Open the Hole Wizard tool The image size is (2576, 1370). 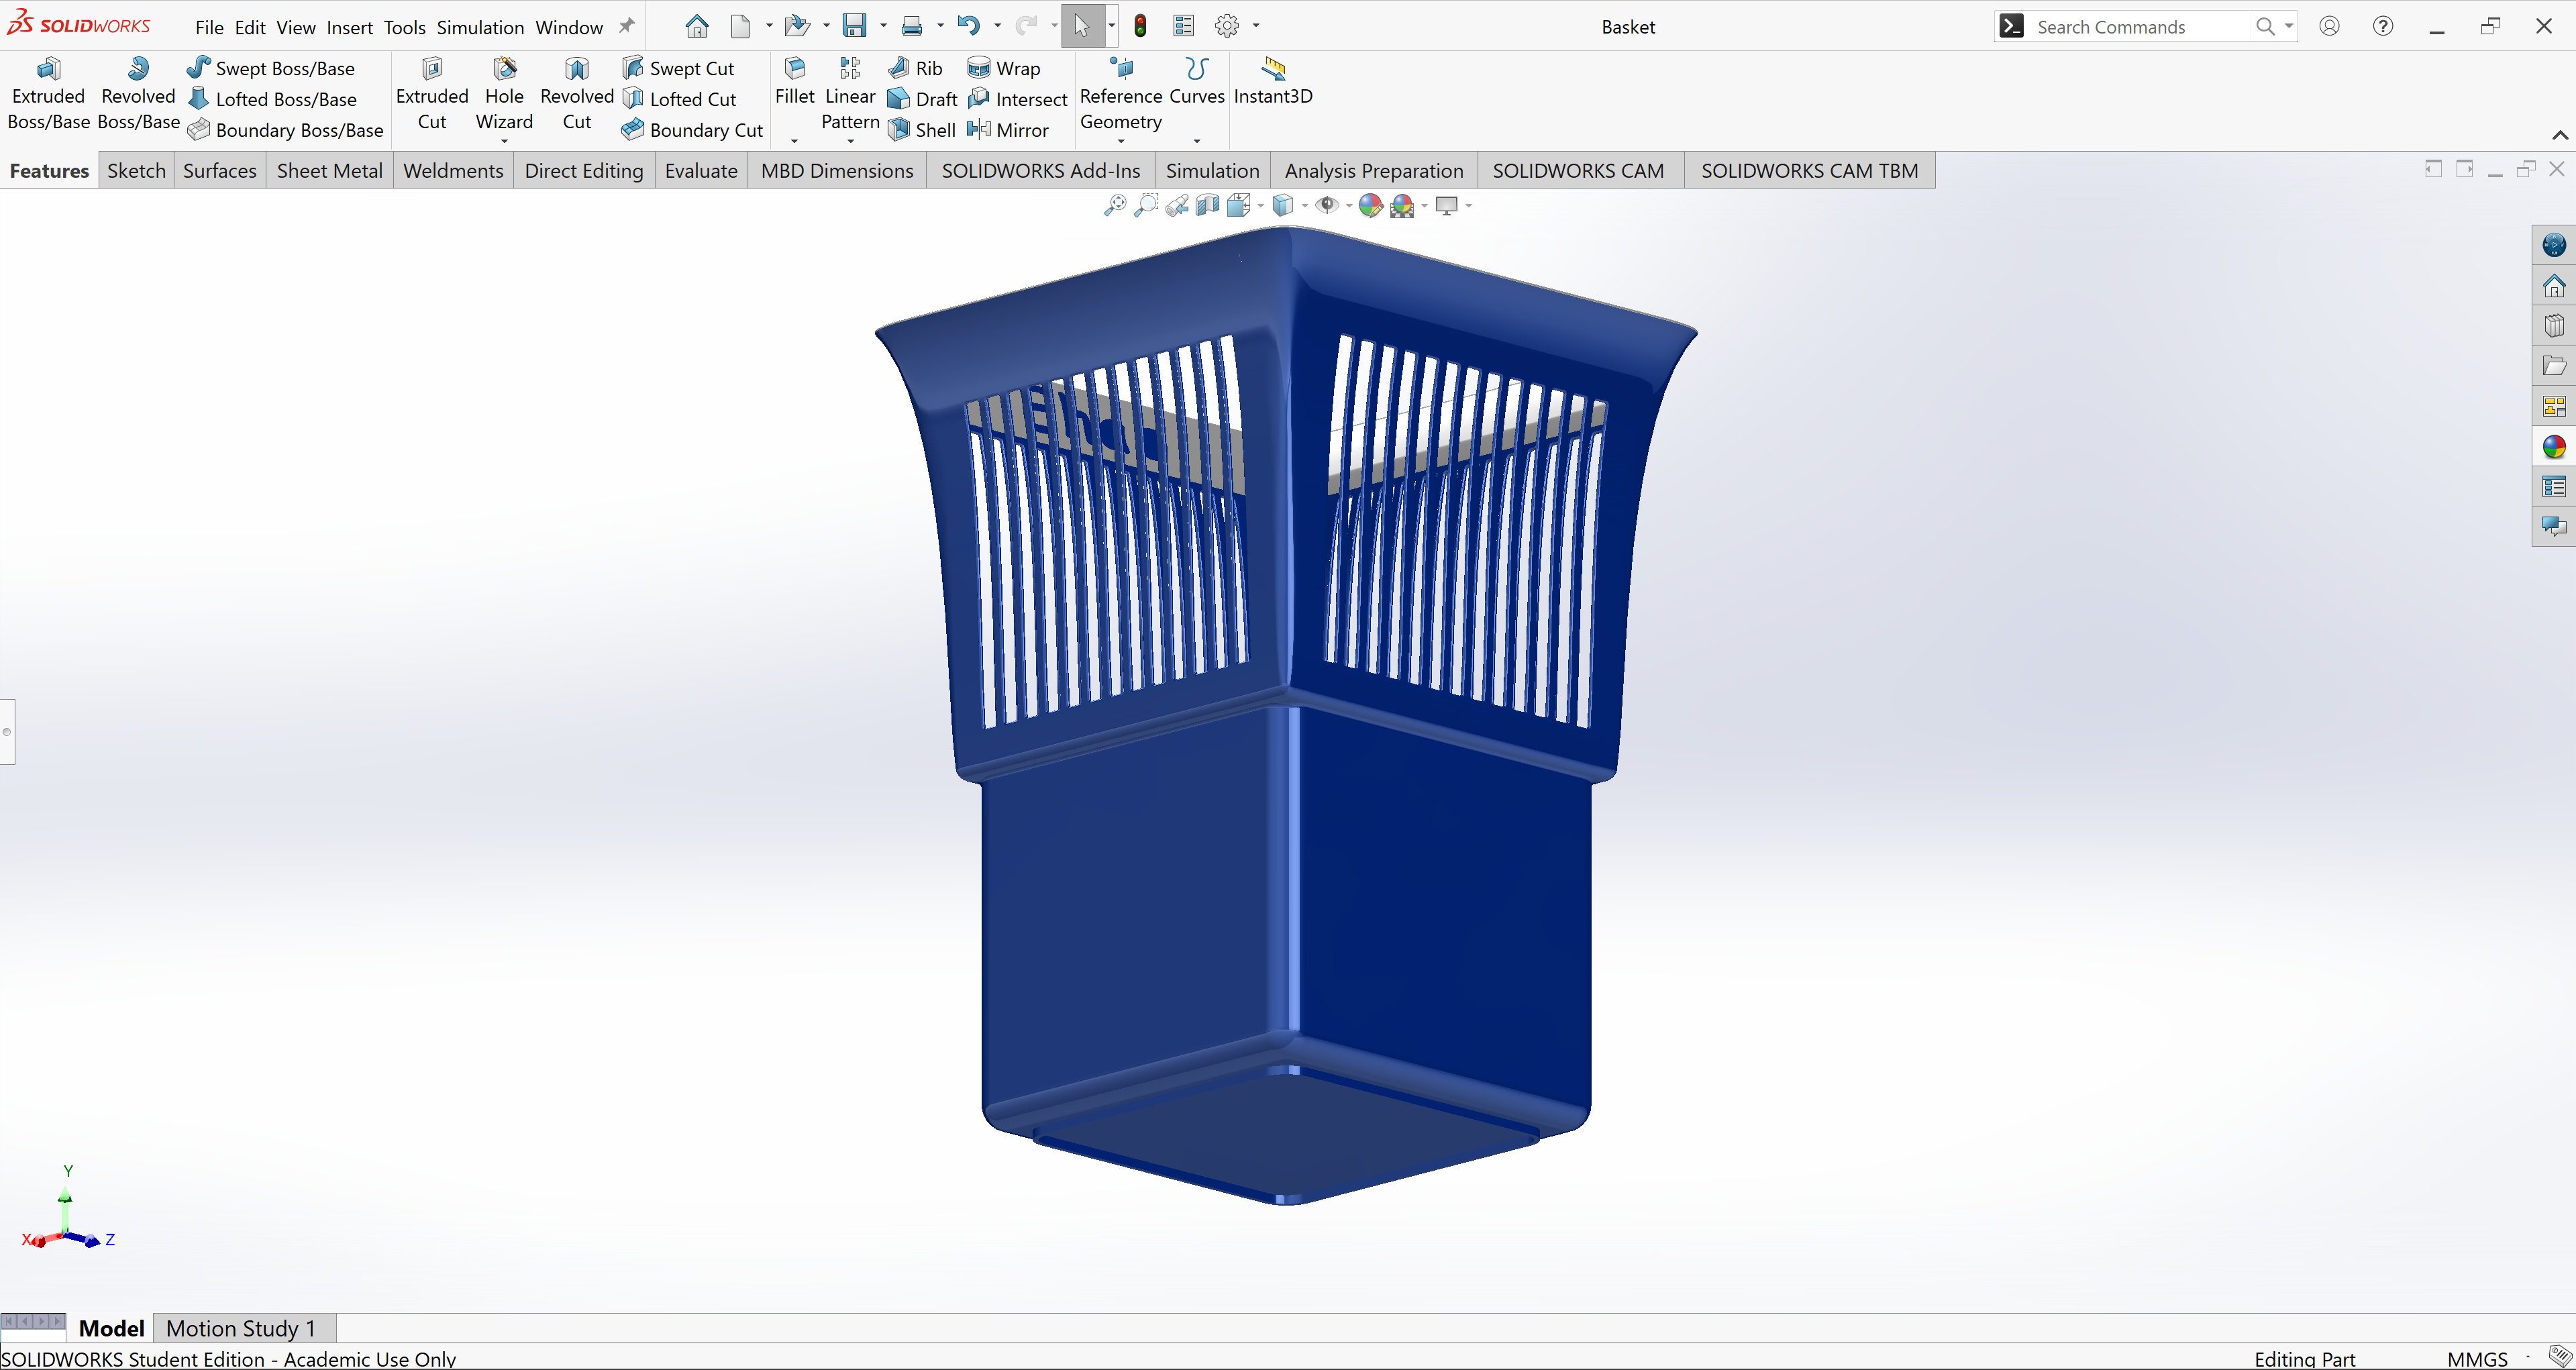(x=504, y=94)
